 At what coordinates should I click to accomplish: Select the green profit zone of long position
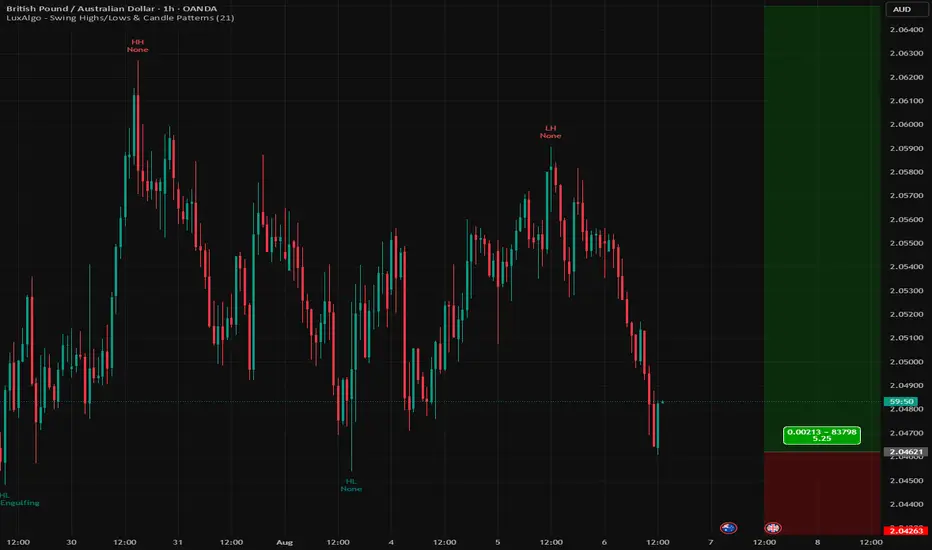(822, 229)
